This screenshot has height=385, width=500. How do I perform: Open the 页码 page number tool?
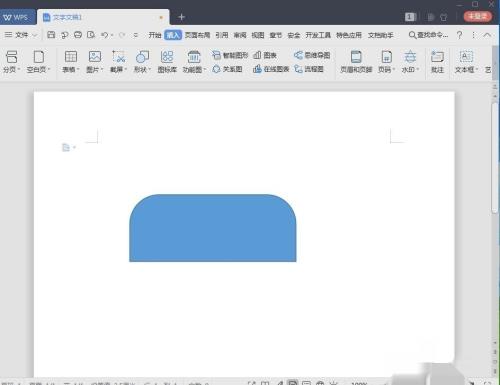click(386, 61)
